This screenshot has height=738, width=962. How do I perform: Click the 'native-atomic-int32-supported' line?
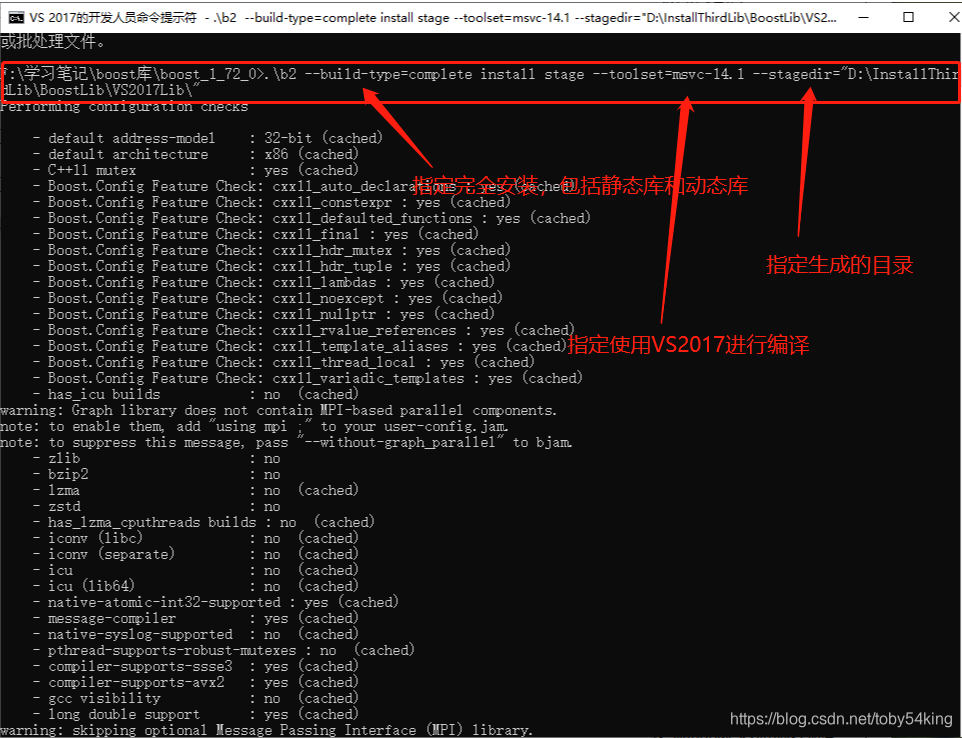coord(216,602)
